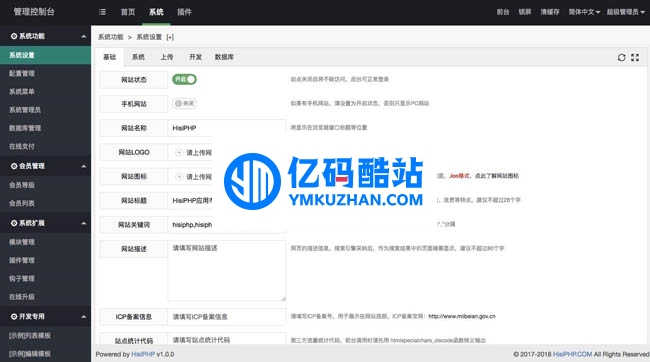The image size is (650, 362).
Task: Switch to the 基础 tab
Action: [x=109, y=57]
